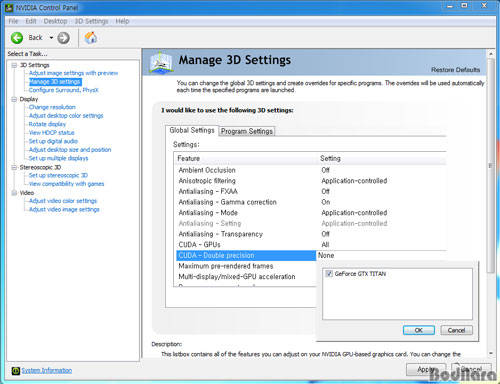Collapse the 3D Settings tree node
The image size is (500, 384).
tap(14, 65)
